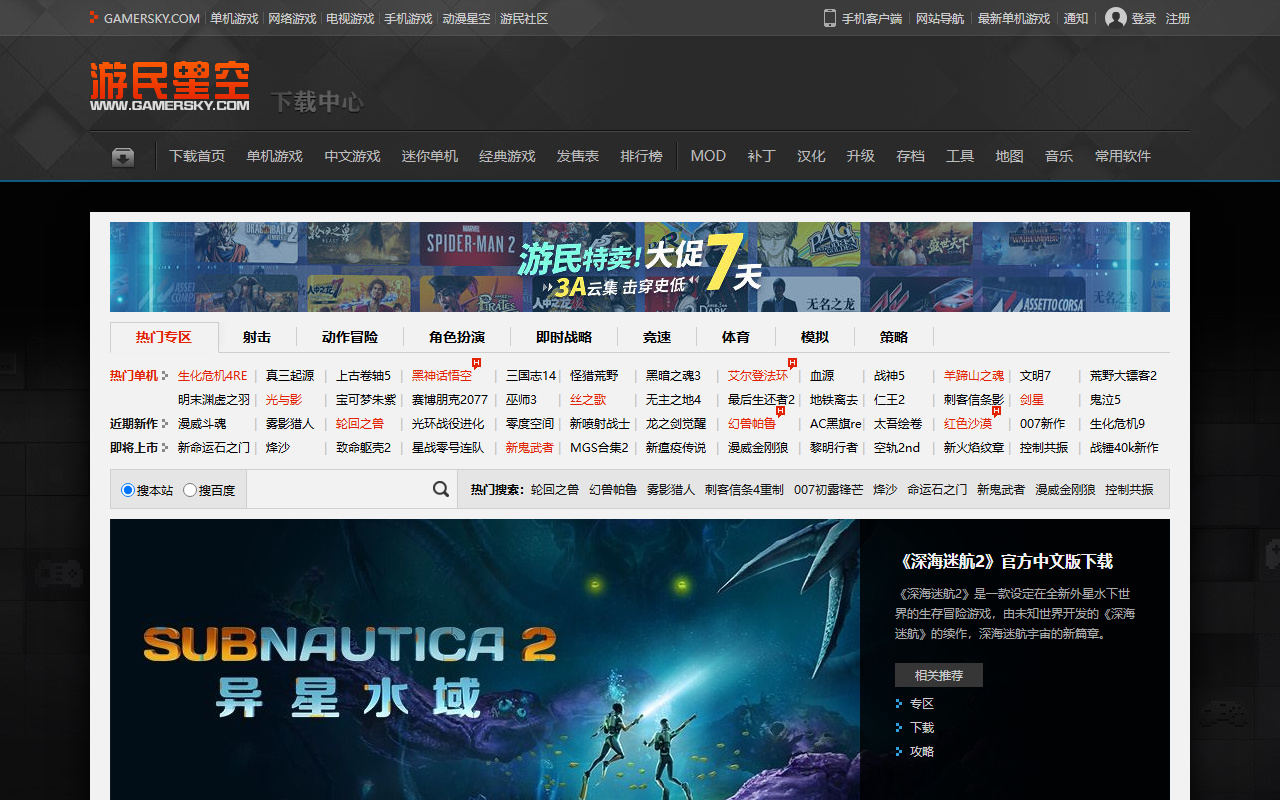Open 最新单机游戏 link in top bar
The height and width of the screenshot is (800, 1280).
tap(1014, 19)
